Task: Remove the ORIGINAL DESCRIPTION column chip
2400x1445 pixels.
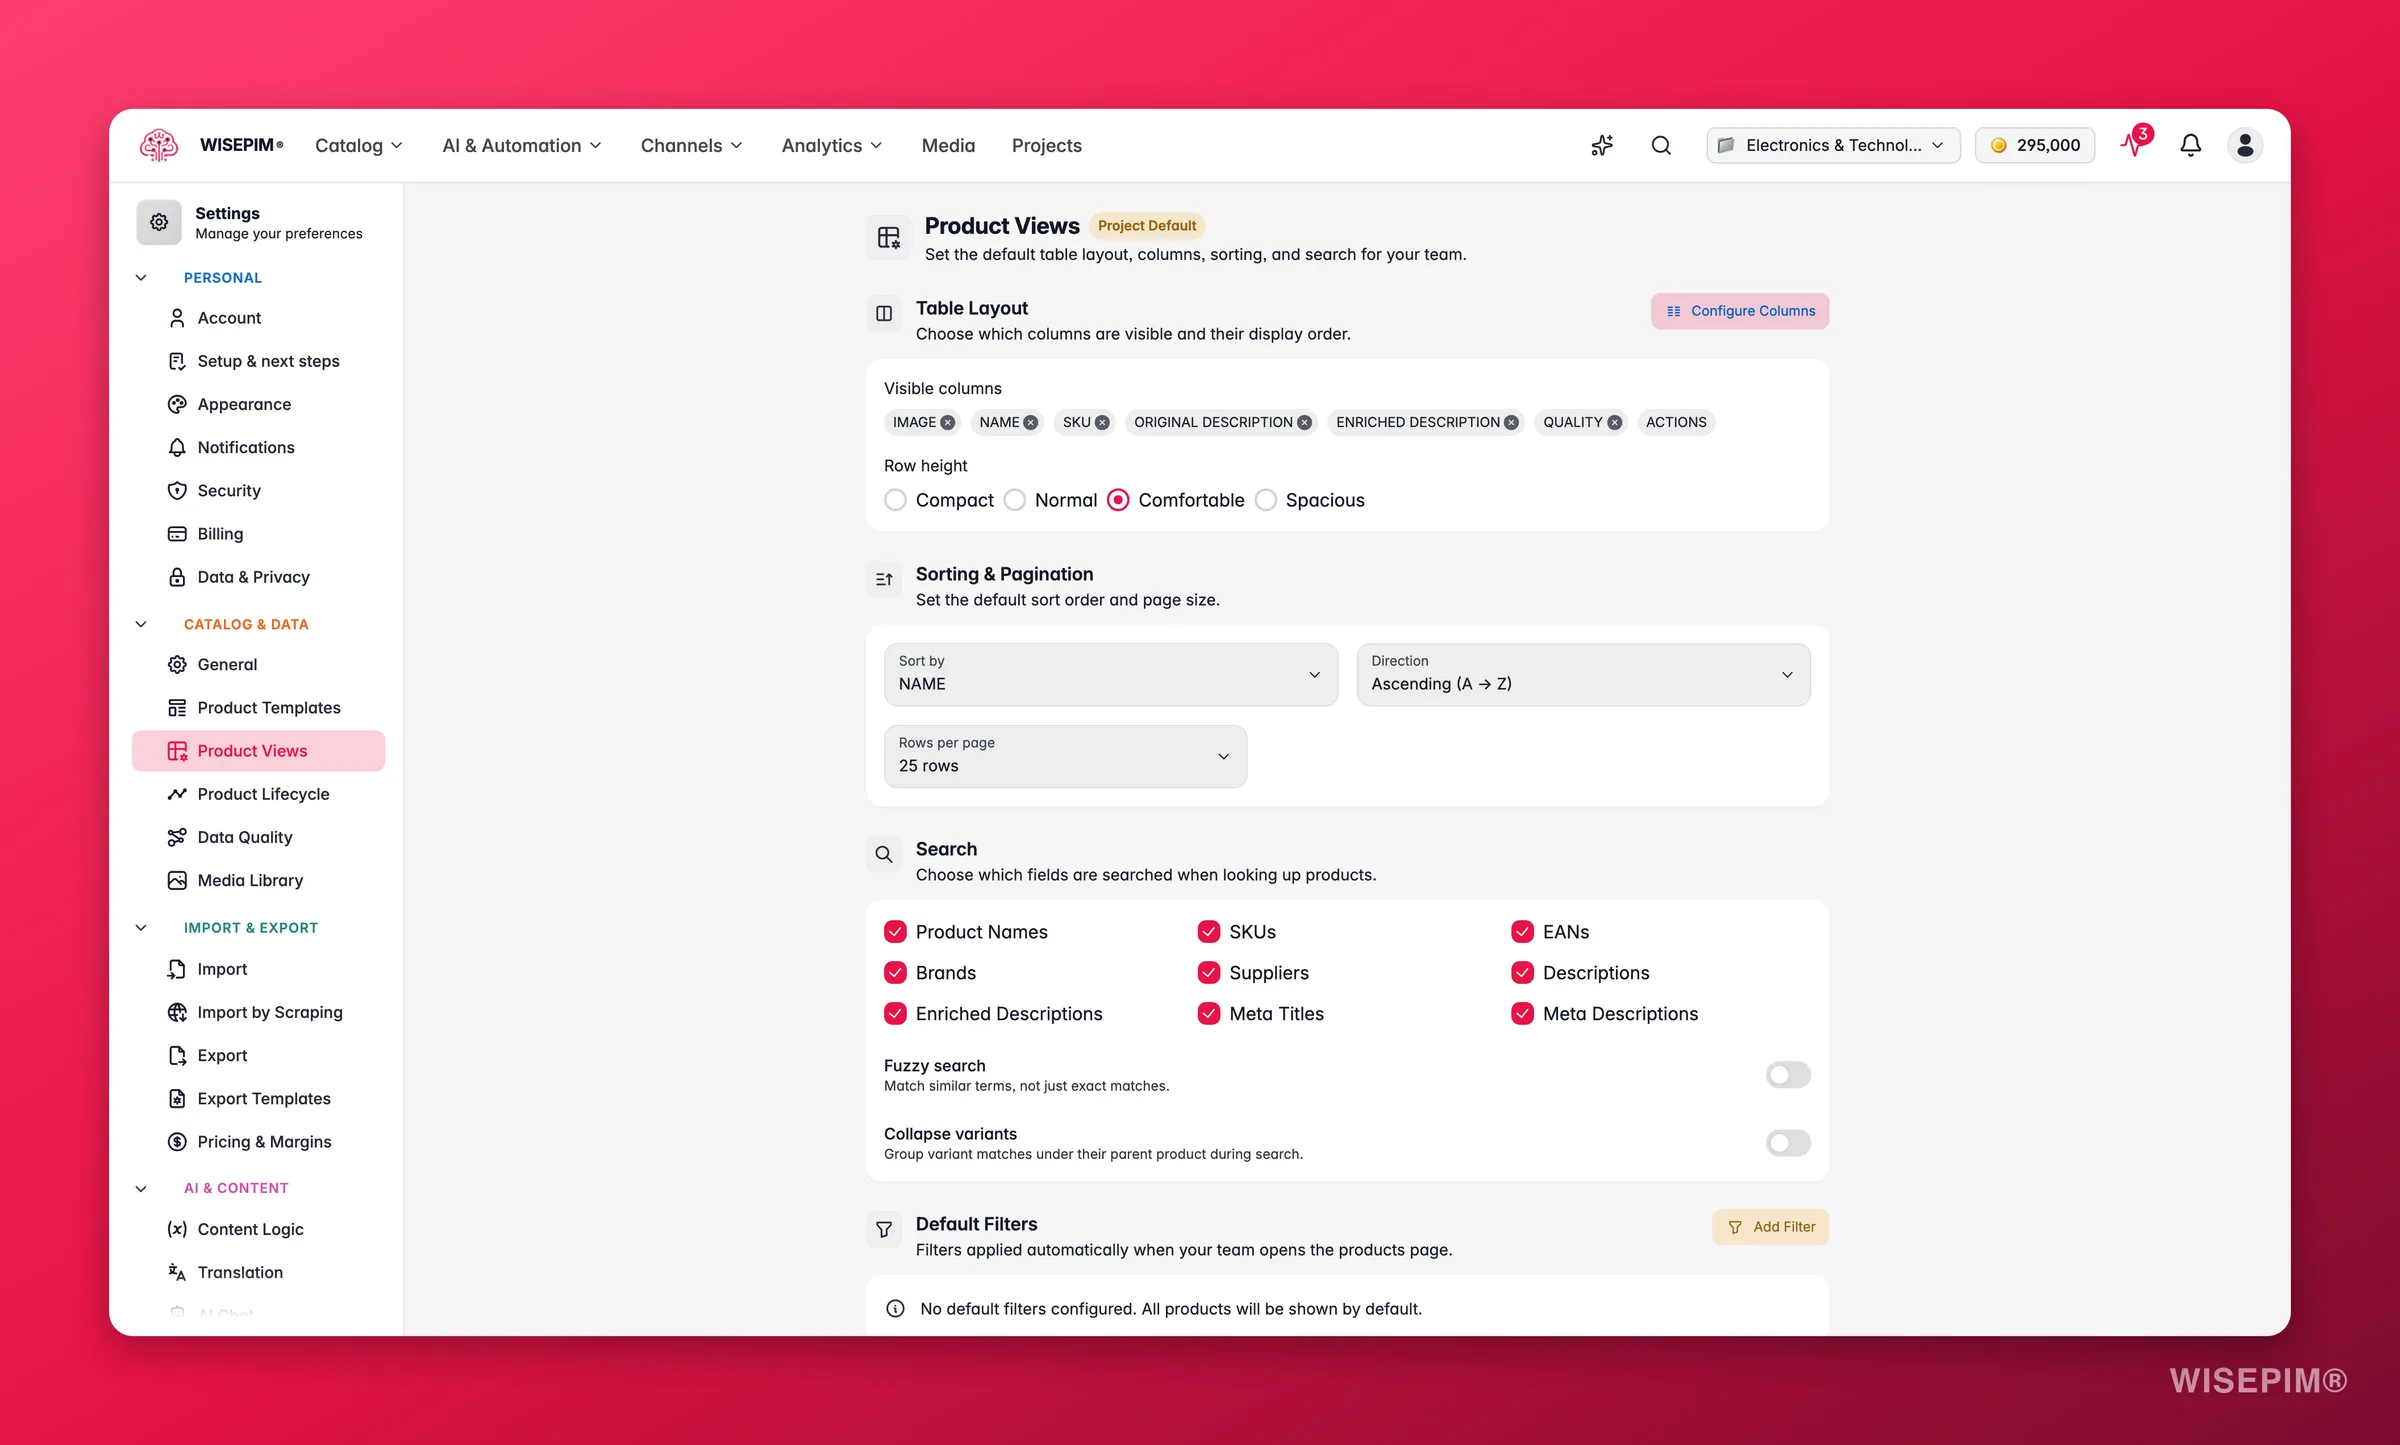Action: 1304,422
